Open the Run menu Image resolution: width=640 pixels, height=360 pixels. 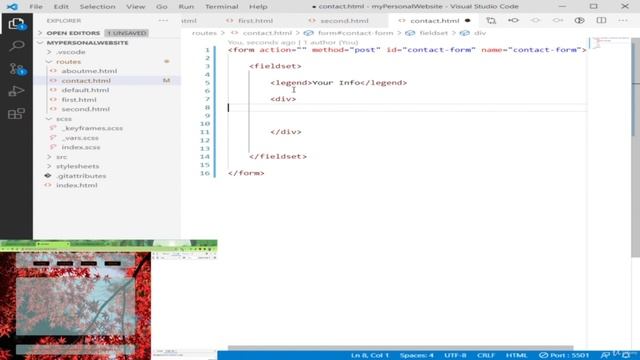(x=186, y=7)
